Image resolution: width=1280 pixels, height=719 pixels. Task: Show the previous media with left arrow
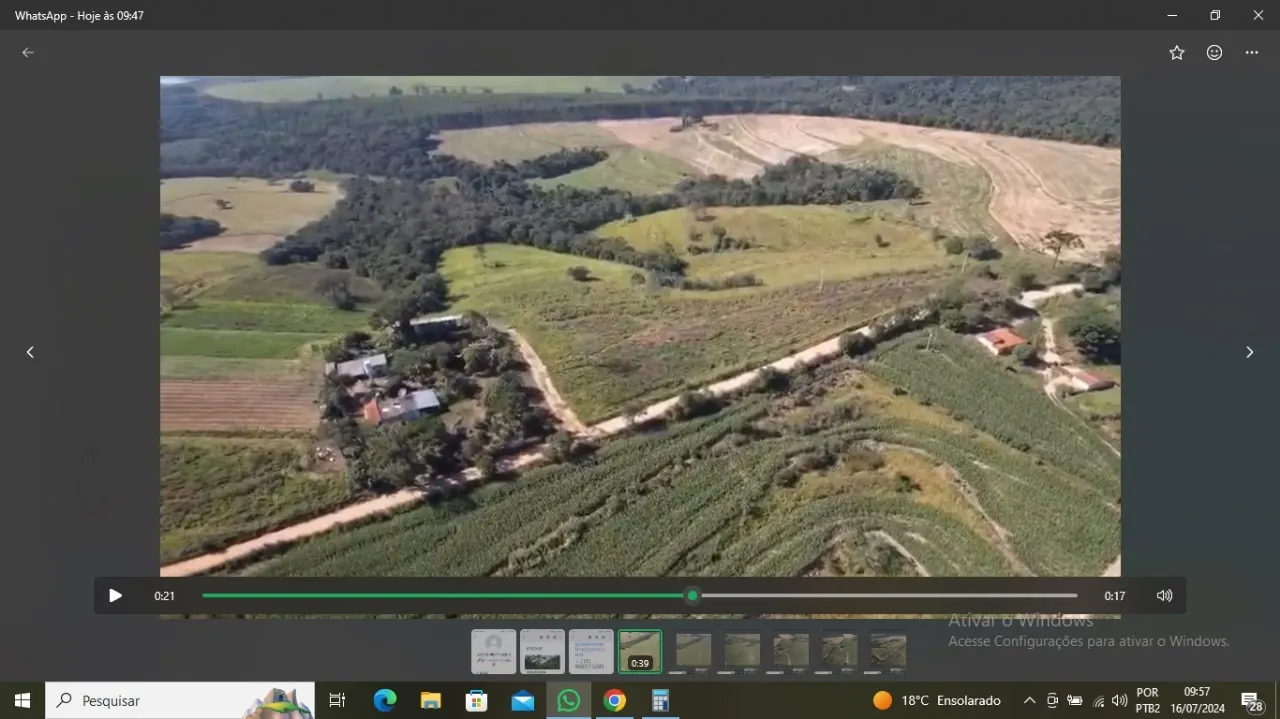point(30,352)
